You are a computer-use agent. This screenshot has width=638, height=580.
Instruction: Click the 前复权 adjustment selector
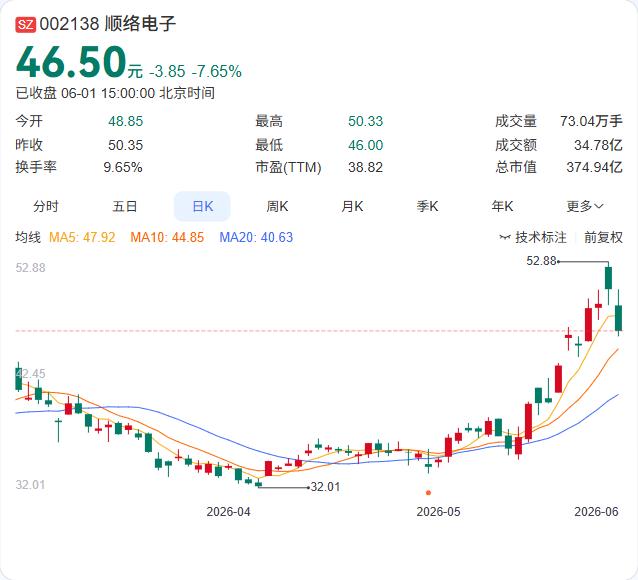(x=603, y=237)
